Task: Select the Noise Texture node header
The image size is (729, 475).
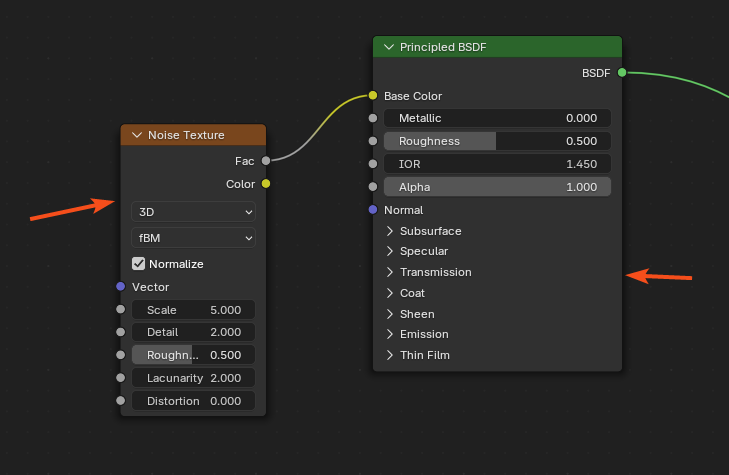Action: point(193,135)
